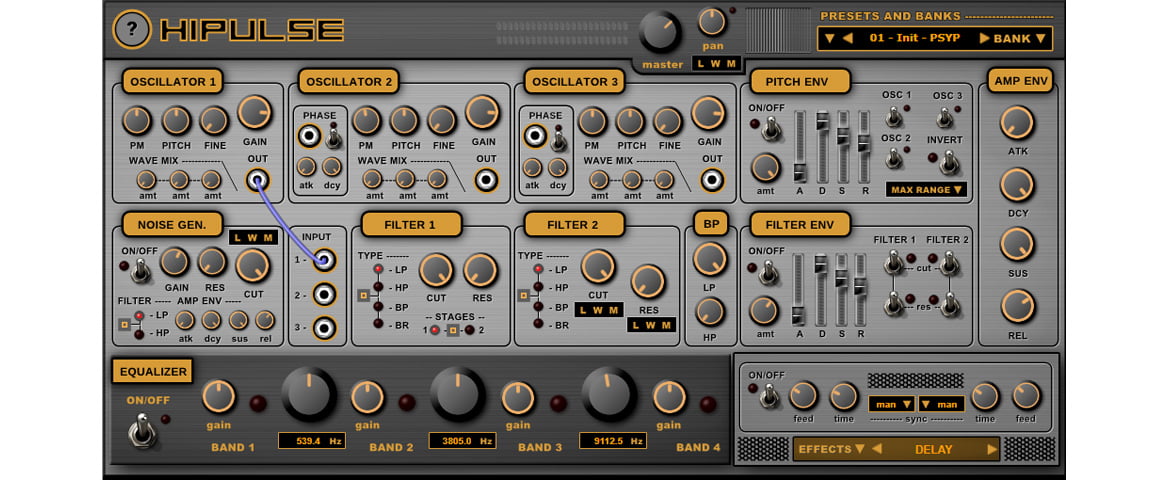Viewport: 1170px width, 480px height.
Task: Click Filter 1 RES knob
Action: [481, 270]
